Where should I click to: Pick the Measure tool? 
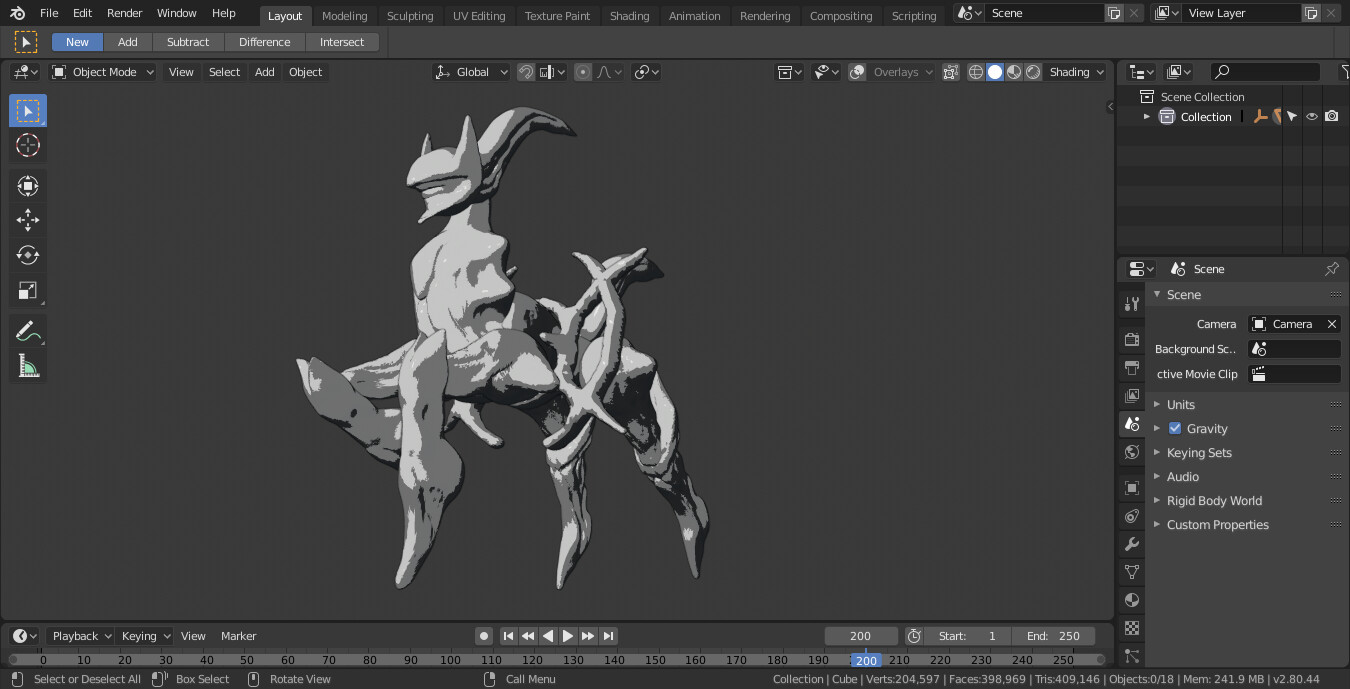(28, 367)
